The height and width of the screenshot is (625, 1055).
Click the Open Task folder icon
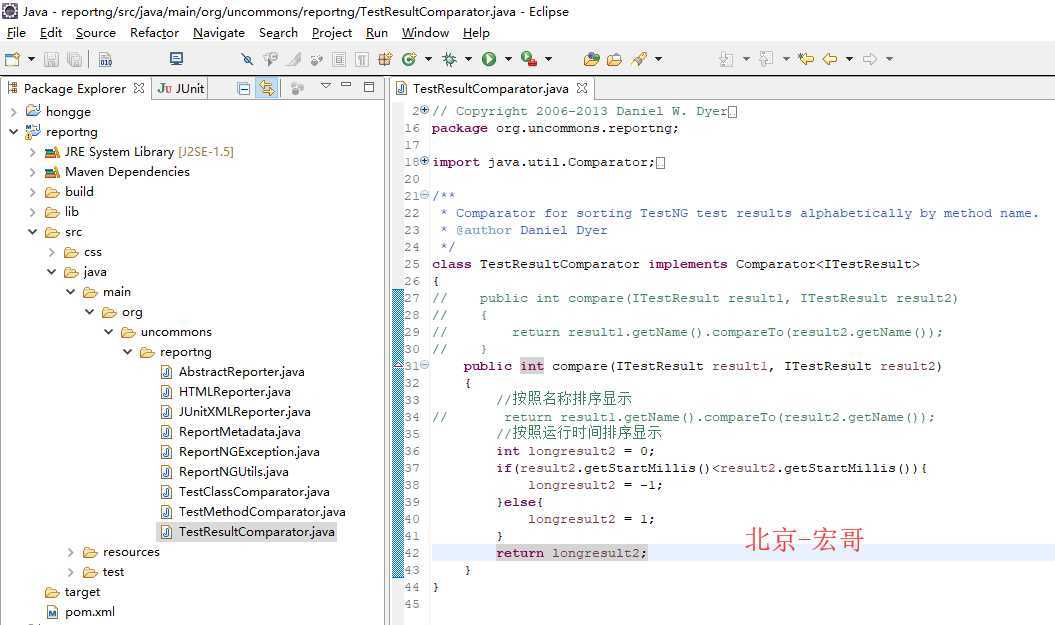click(x=614, y=59)
